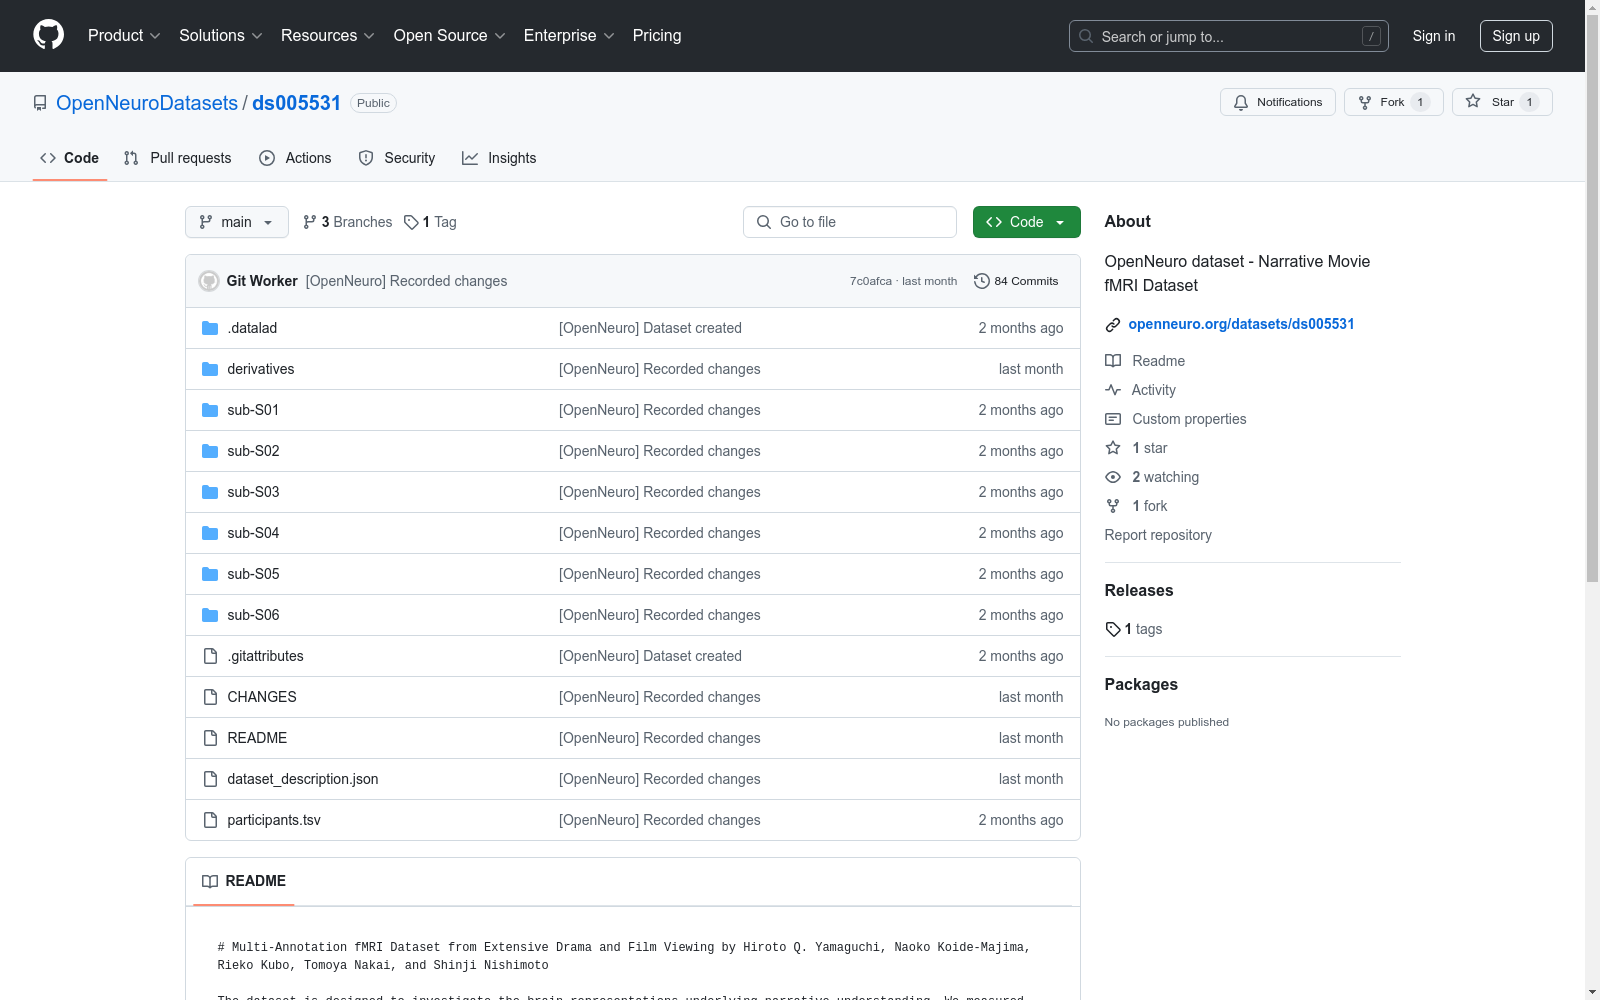Click the Notifications button

[x=1278, y=102]
